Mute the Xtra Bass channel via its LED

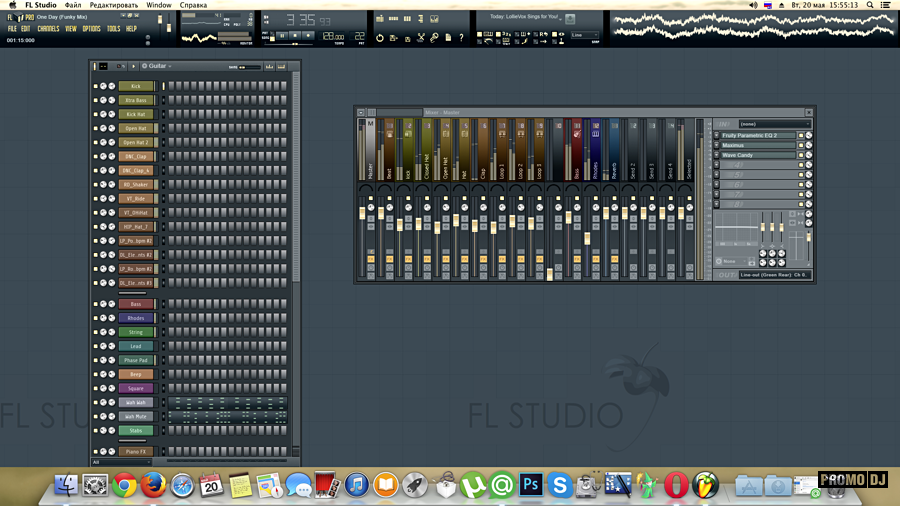(95, 100)
